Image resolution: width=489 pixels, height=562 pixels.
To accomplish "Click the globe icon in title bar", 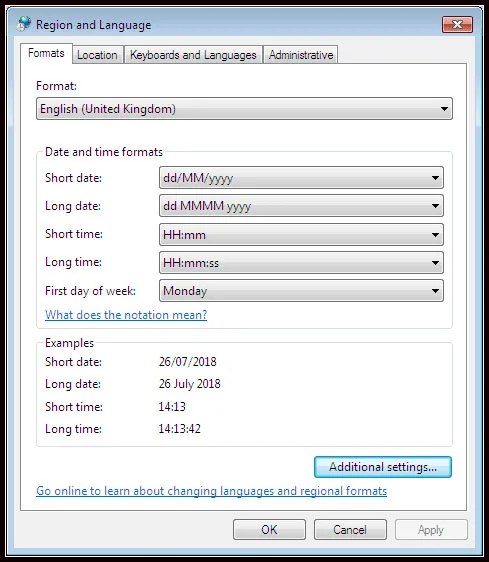I will [x=24, y=23].
